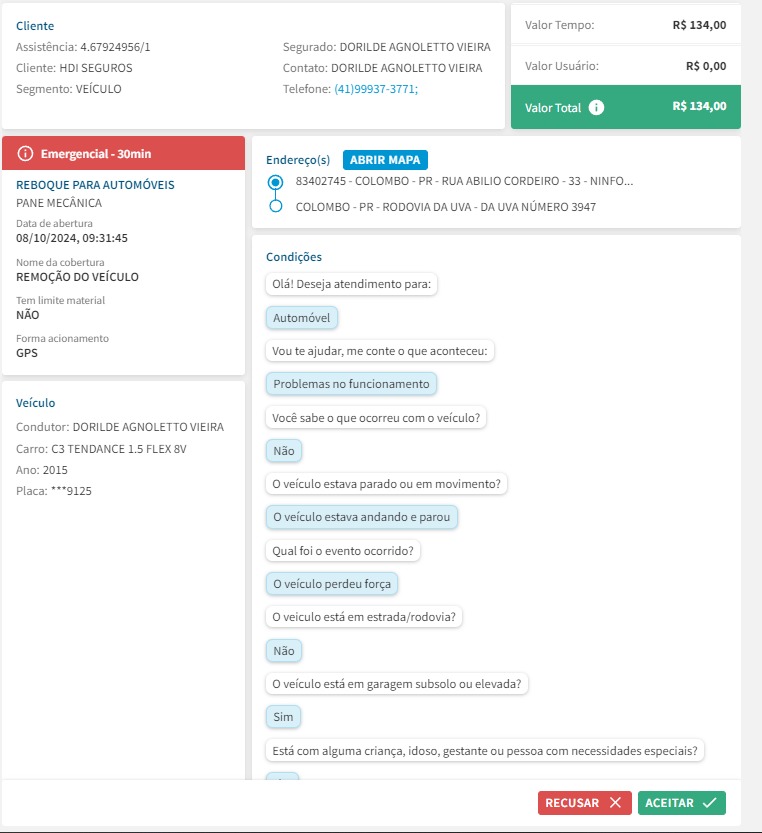Click 'O veículo estava andando e parou' chip
The image size is (762, 833).
click(362, 517)
